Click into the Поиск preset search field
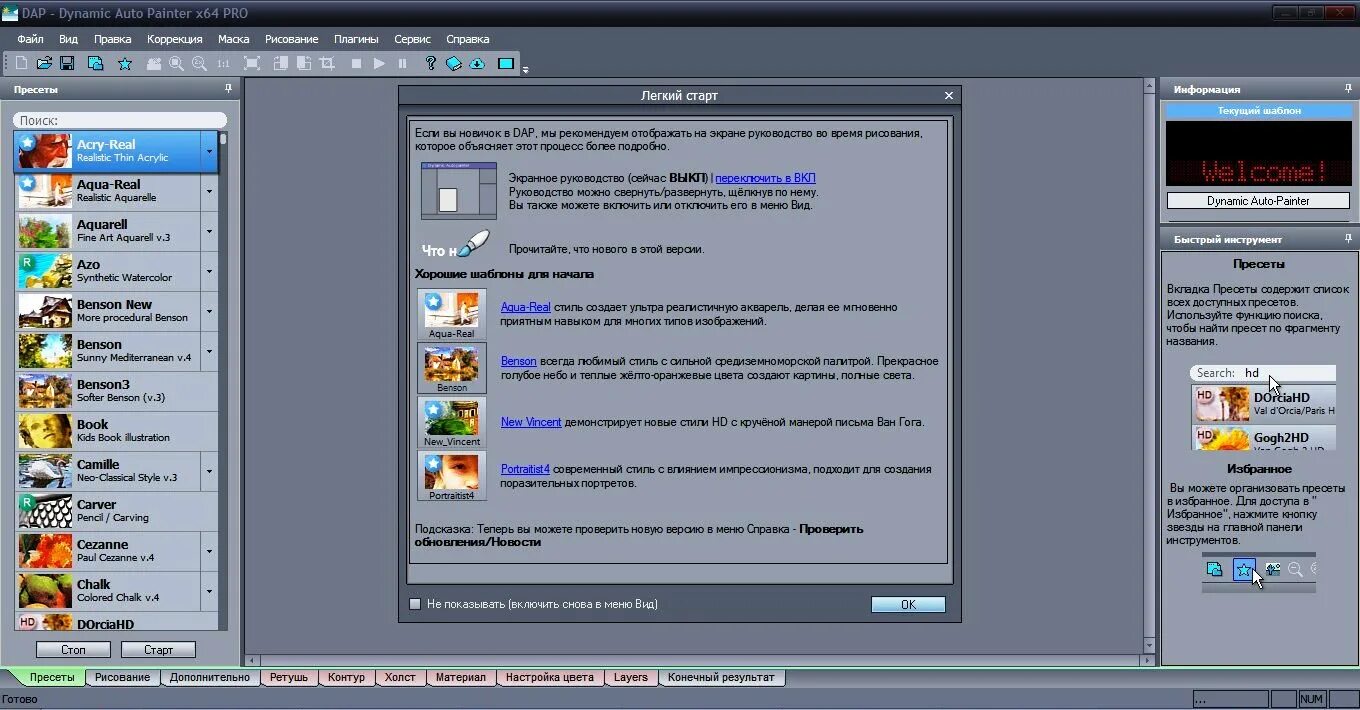Viewport: 1360px width, 710px height. coord(119,120)
